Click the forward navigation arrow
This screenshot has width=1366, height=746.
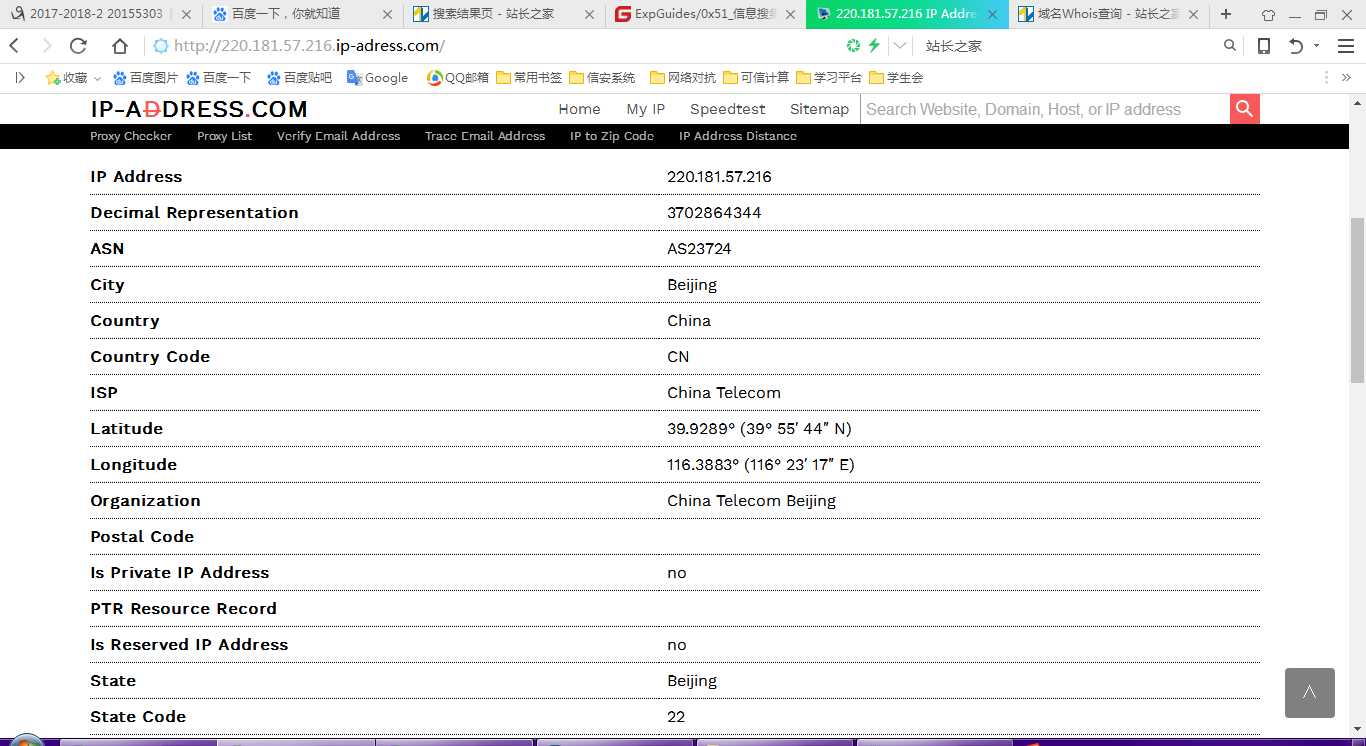tap(46, 46)
